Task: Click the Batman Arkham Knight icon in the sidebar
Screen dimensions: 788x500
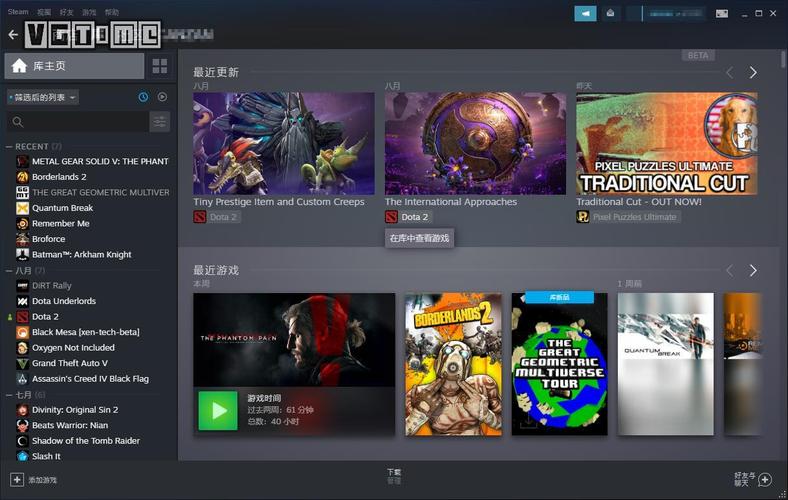Action: [x=23, y=255]
